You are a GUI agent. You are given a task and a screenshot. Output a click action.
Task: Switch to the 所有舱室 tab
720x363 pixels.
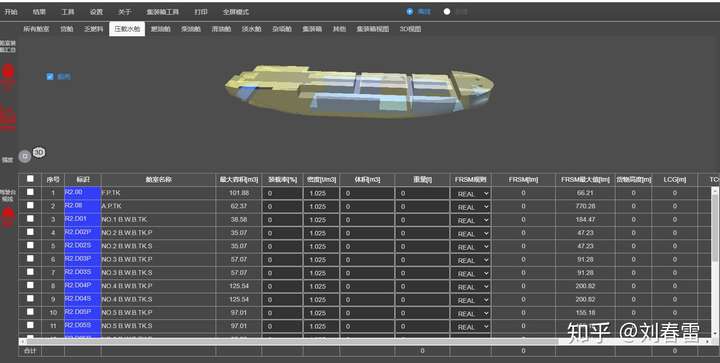[36, 29]
